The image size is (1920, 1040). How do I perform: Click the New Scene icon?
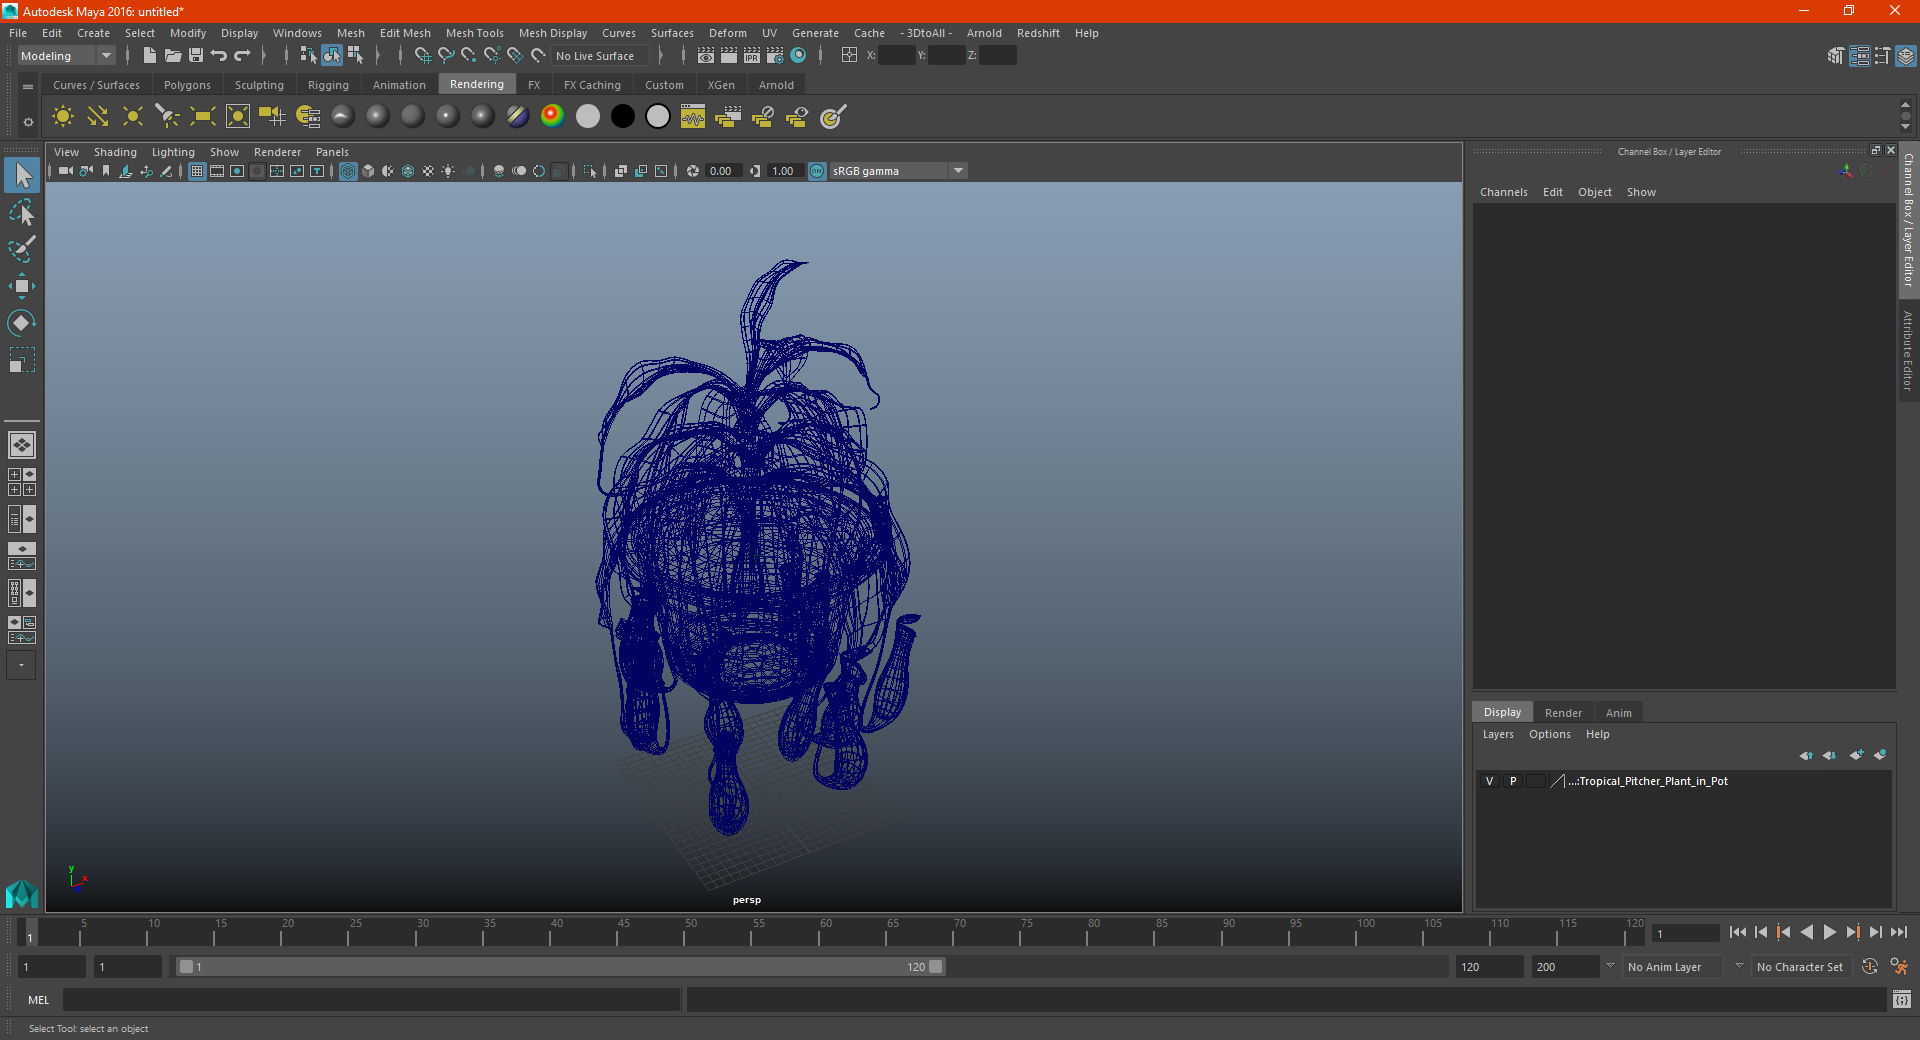click(149, 55)
